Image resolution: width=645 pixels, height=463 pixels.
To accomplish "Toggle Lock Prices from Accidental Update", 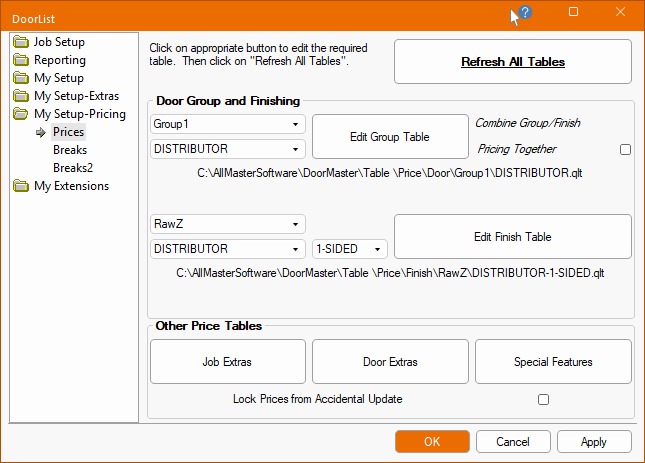I will click(543, 399).
